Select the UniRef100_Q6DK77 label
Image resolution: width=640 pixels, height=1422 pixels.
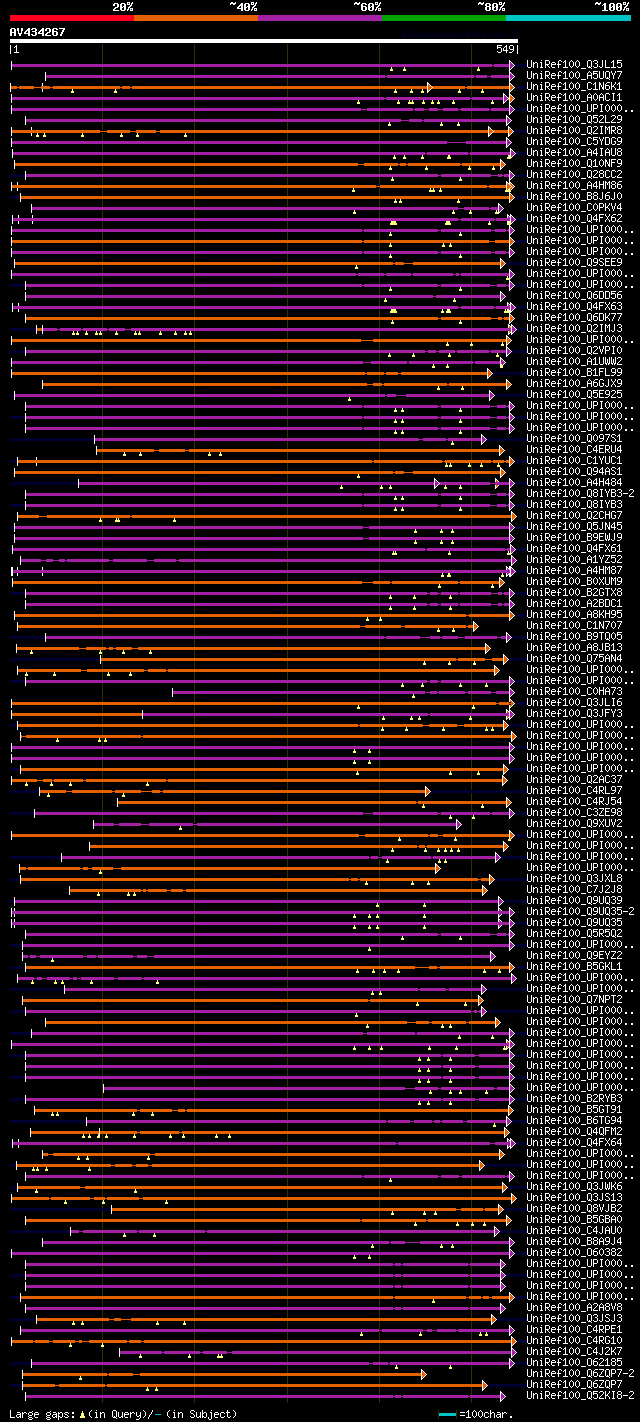tap(574, 317)
